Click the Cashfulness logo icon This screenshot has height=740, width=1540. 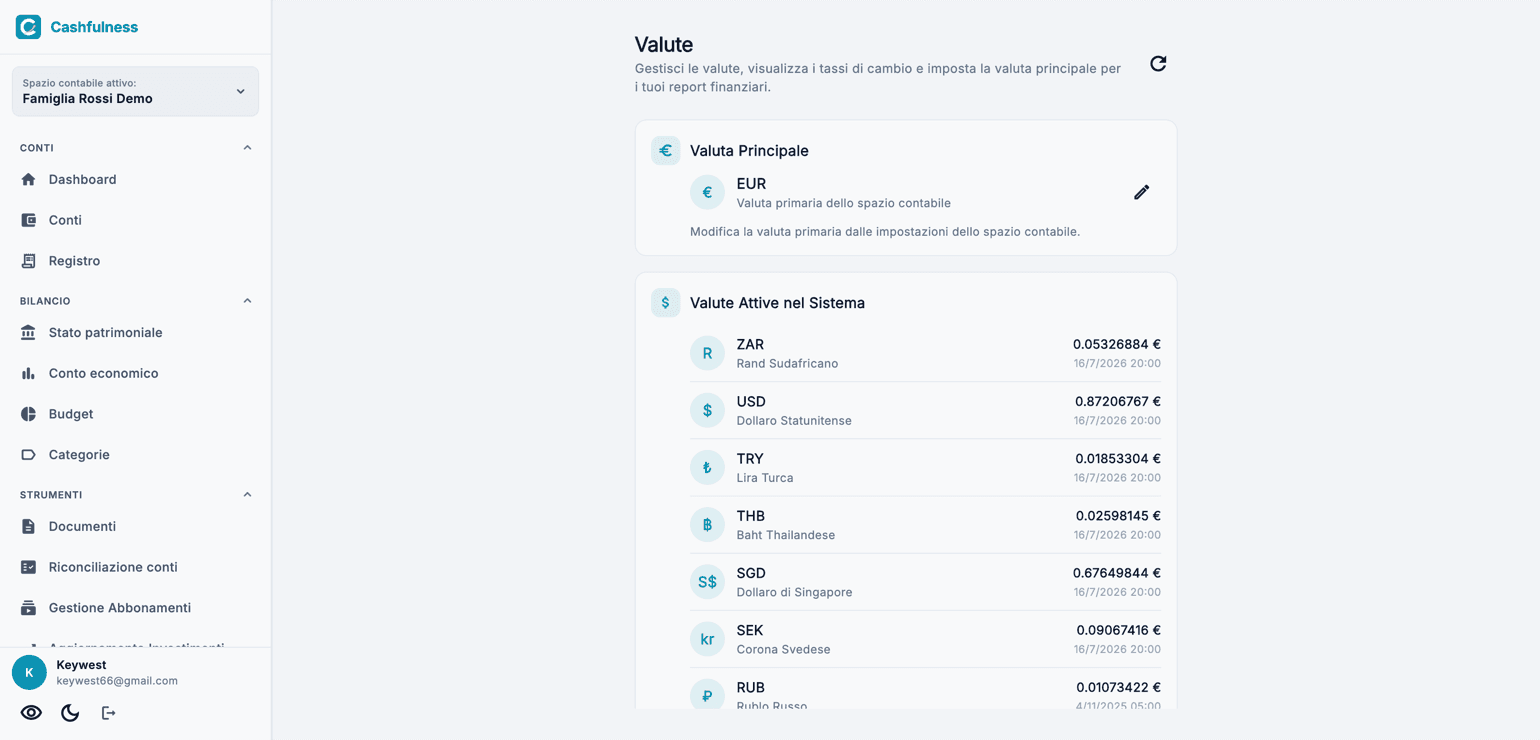point(28,27)
